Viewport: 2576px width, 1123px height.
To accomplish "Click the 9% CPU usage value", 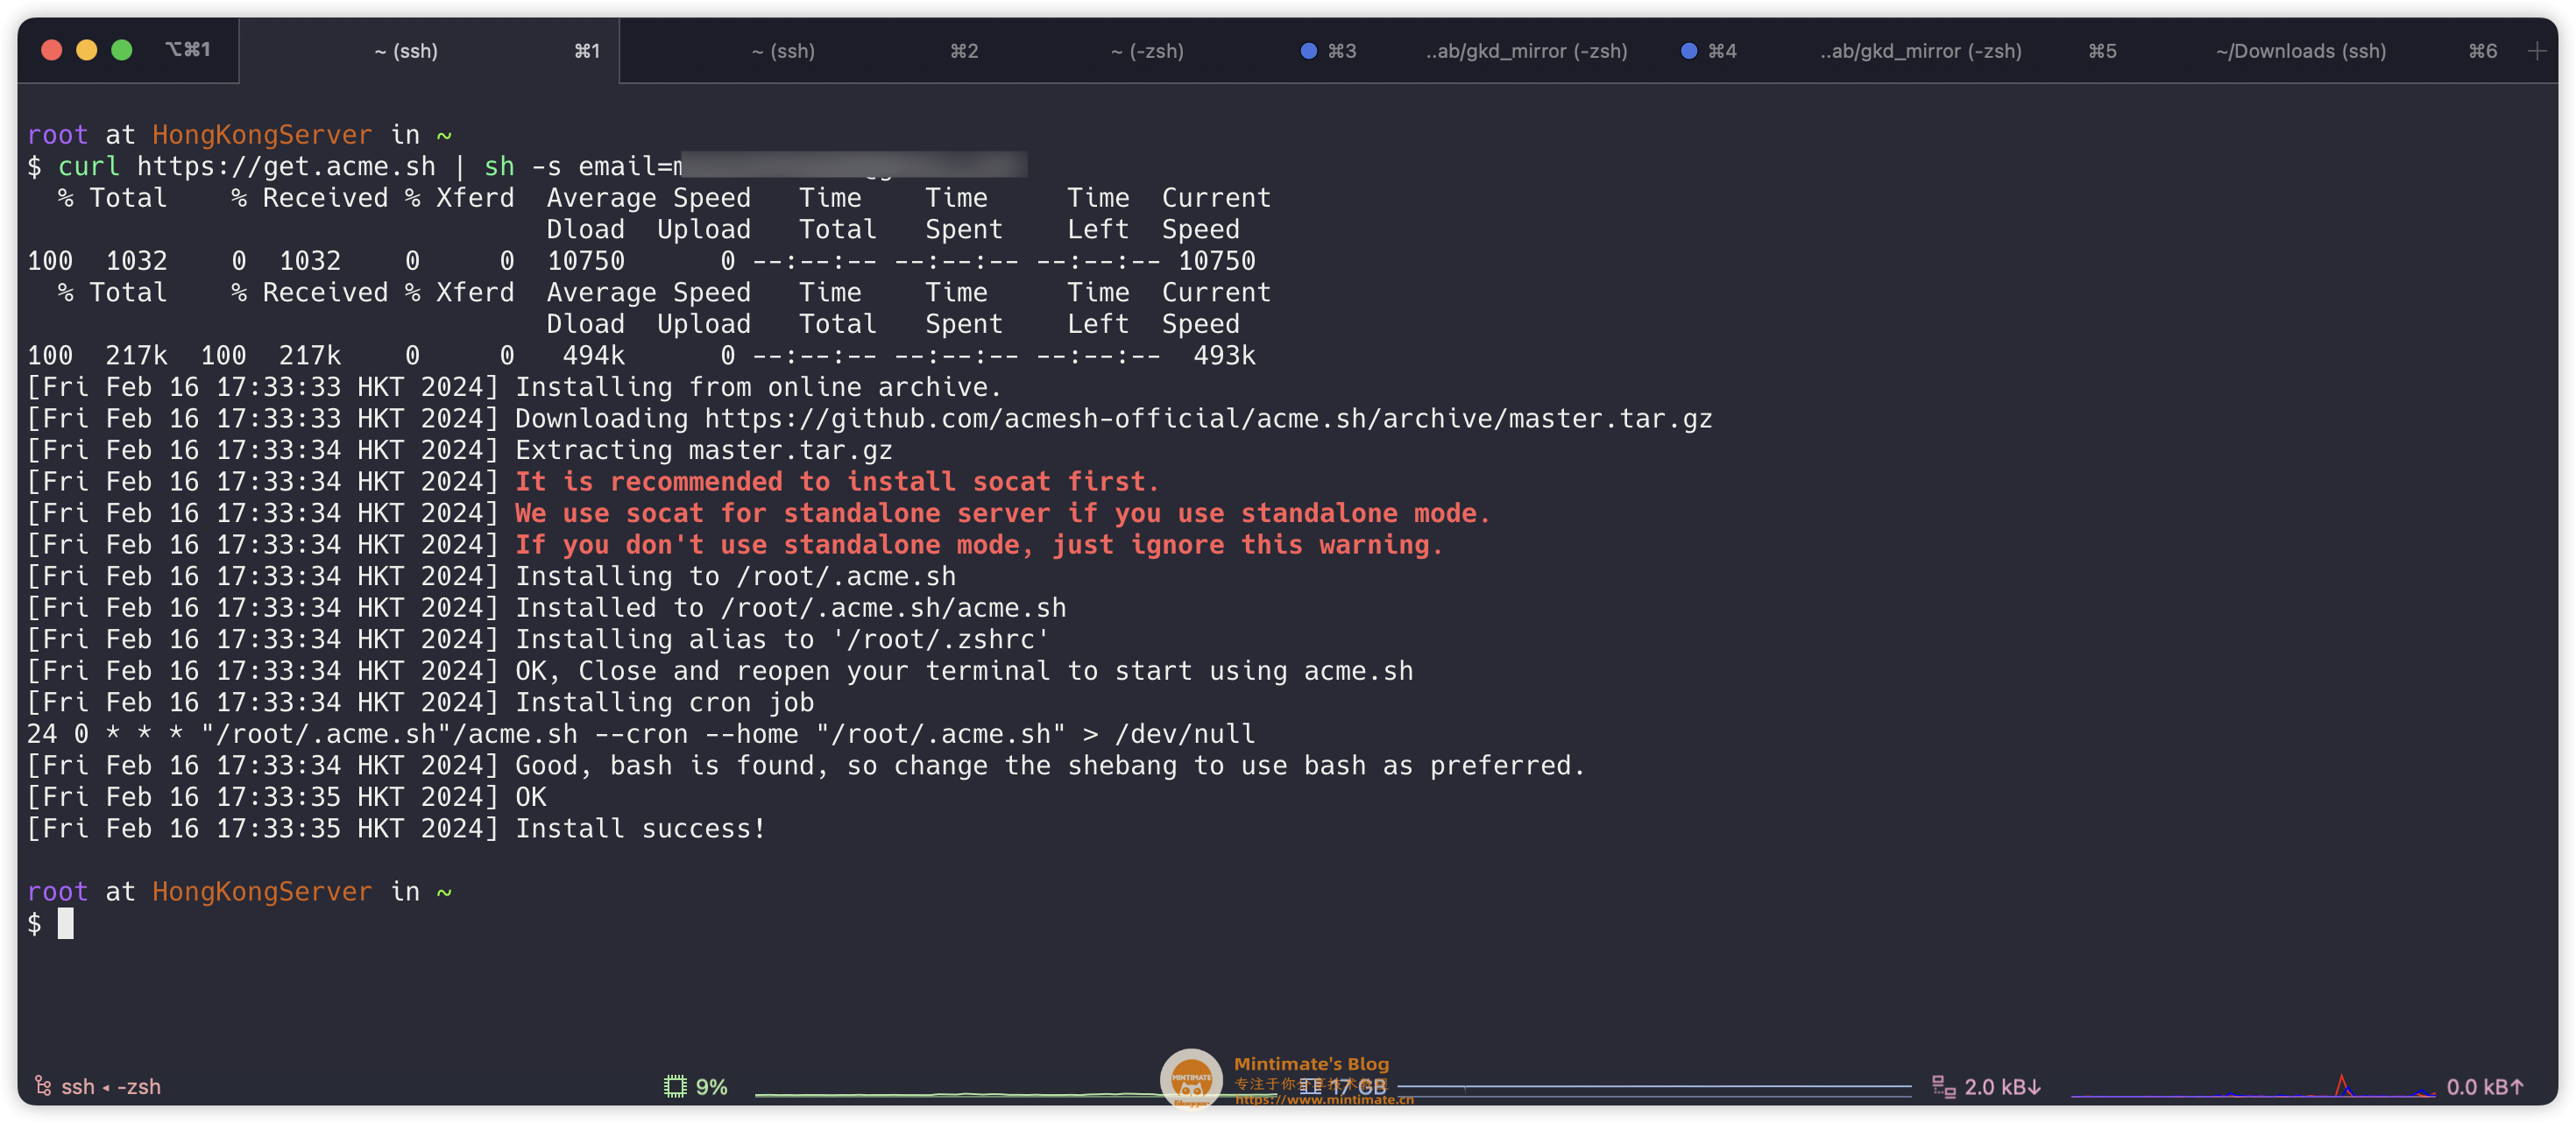I will [711, 1086].
